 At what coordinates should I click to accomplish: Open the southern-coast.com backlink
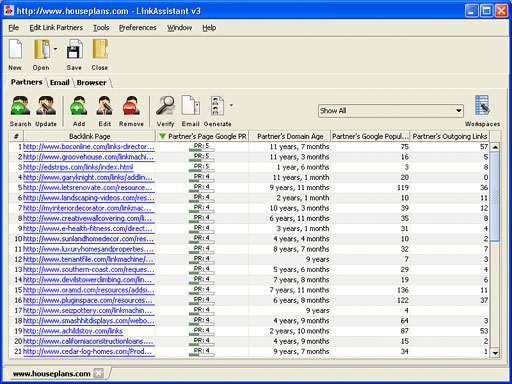[89, 270]
